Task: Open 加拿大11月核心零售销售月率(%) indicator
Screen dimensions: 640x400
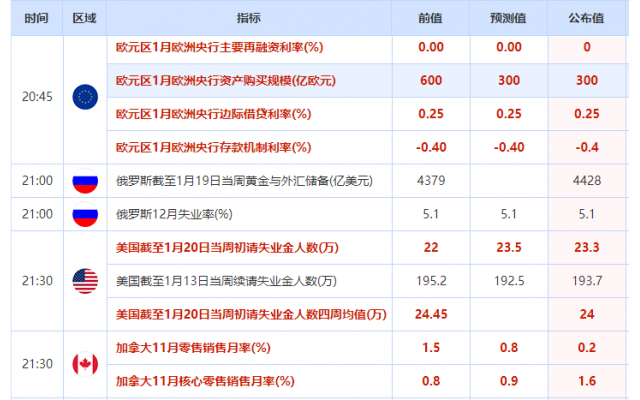Action: [x=205, y=382]
